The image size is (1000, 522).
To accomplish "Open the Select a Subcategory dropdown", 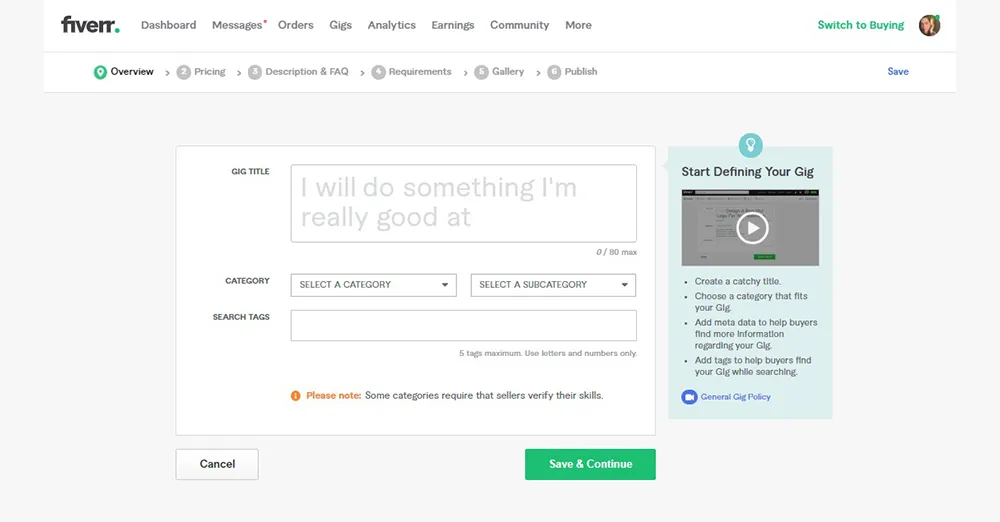I will coord(553,285).
